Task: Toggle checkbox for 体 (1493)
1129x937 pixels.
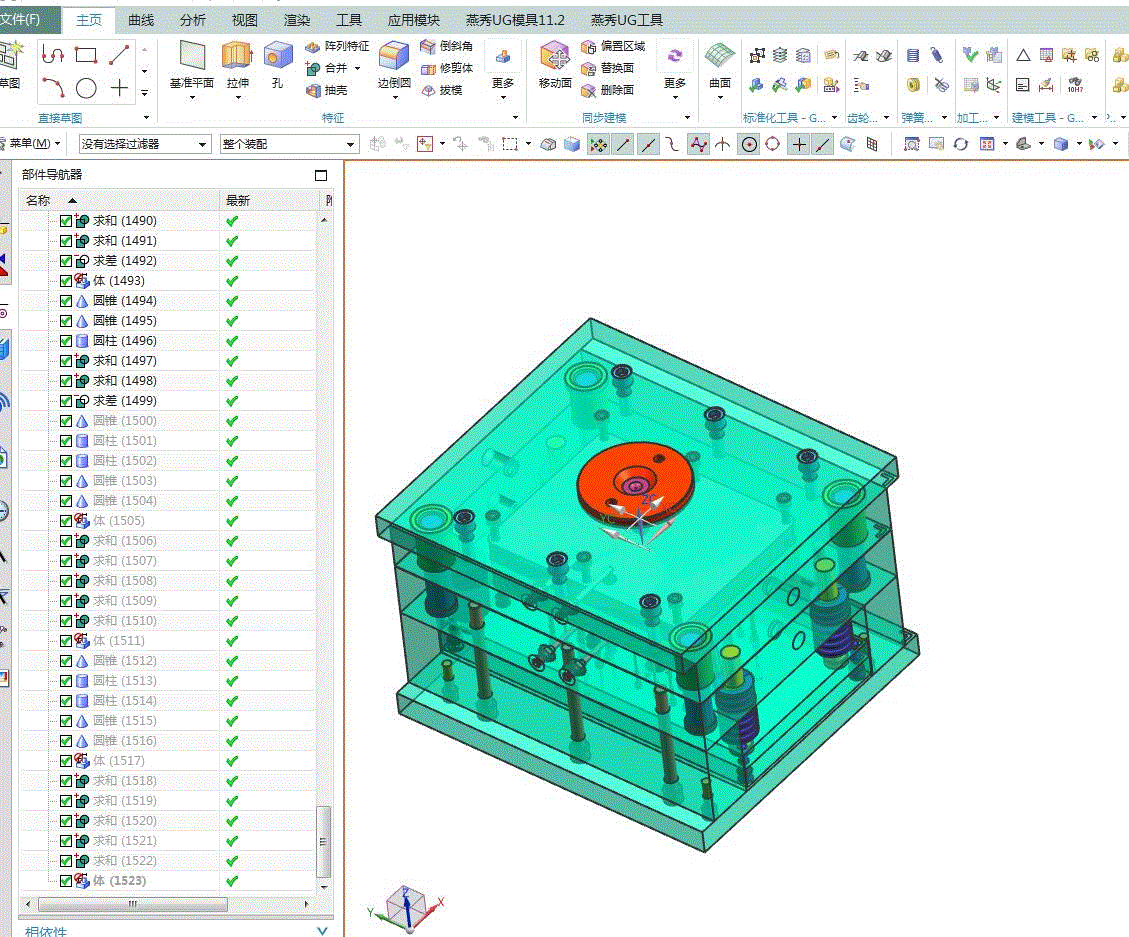Action: [66, 281]
